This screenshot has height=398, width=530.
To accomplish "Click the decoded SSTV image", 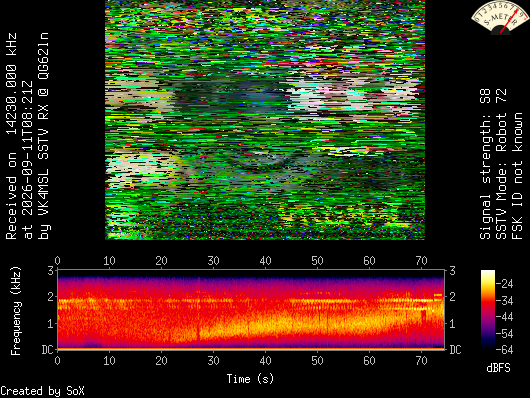I will coord(265,120).
